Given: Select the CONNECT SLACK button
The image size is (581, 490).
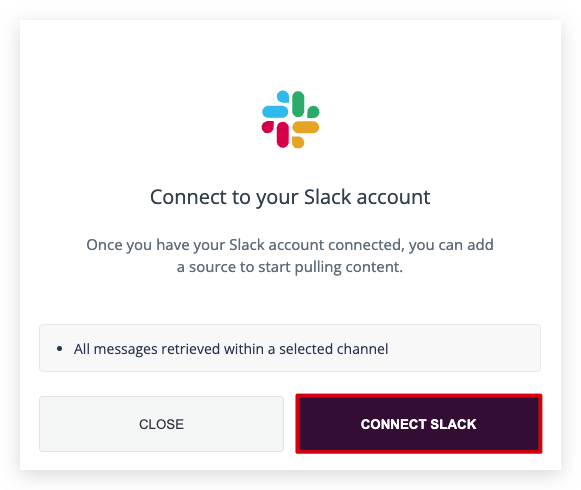Looking at the screenshot, I should pos(419,424).
